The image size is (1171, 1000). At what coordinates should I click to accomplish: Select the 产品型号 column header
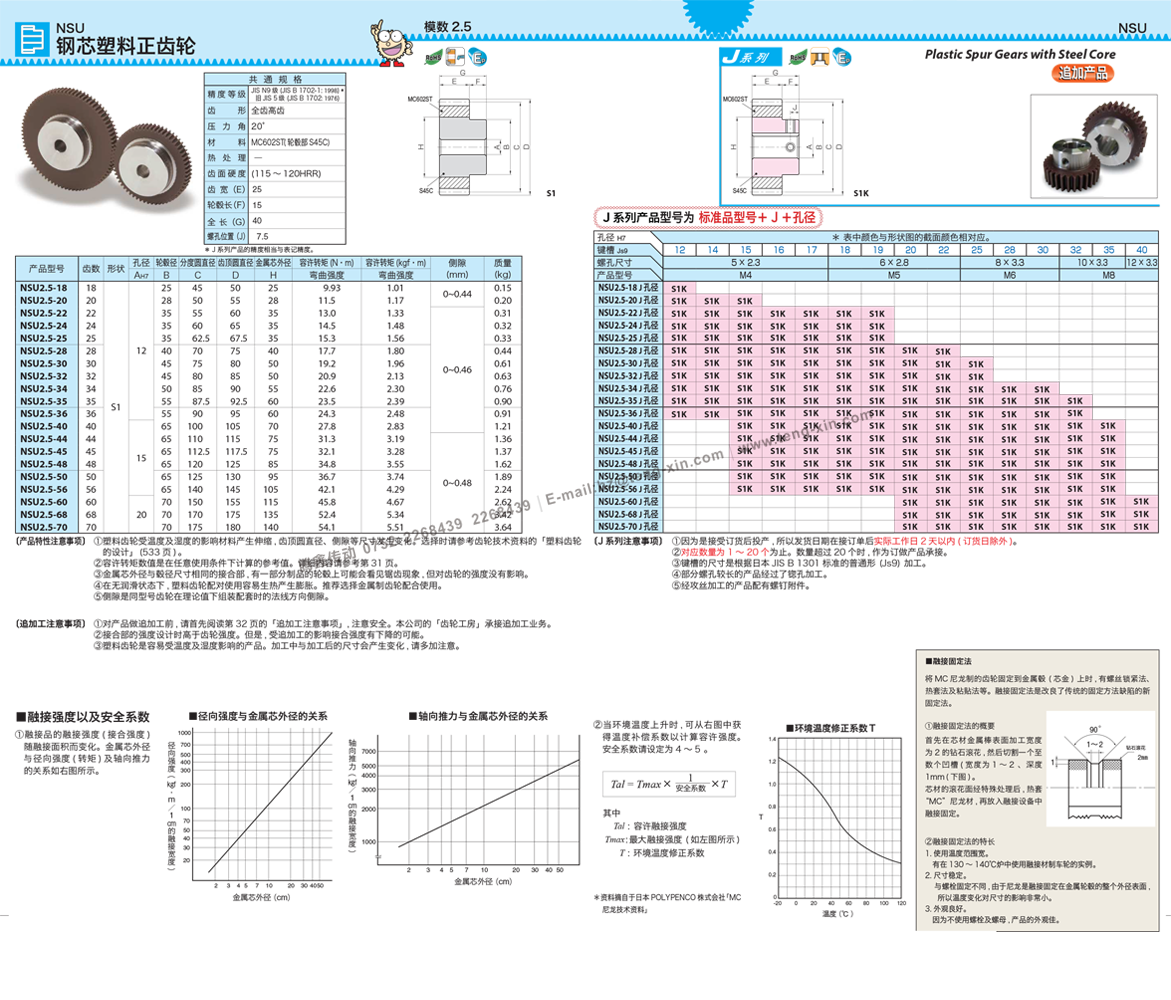point(46,269)
